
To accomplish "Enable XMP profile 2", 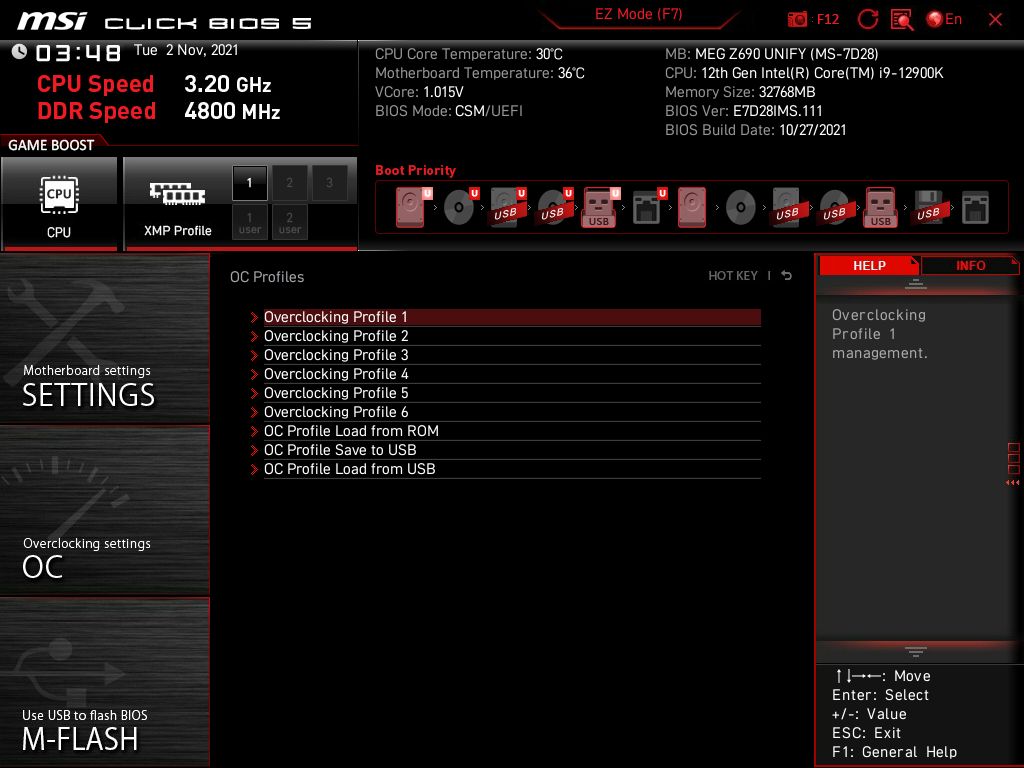I will pyautogui.click(x=289, y=183).
